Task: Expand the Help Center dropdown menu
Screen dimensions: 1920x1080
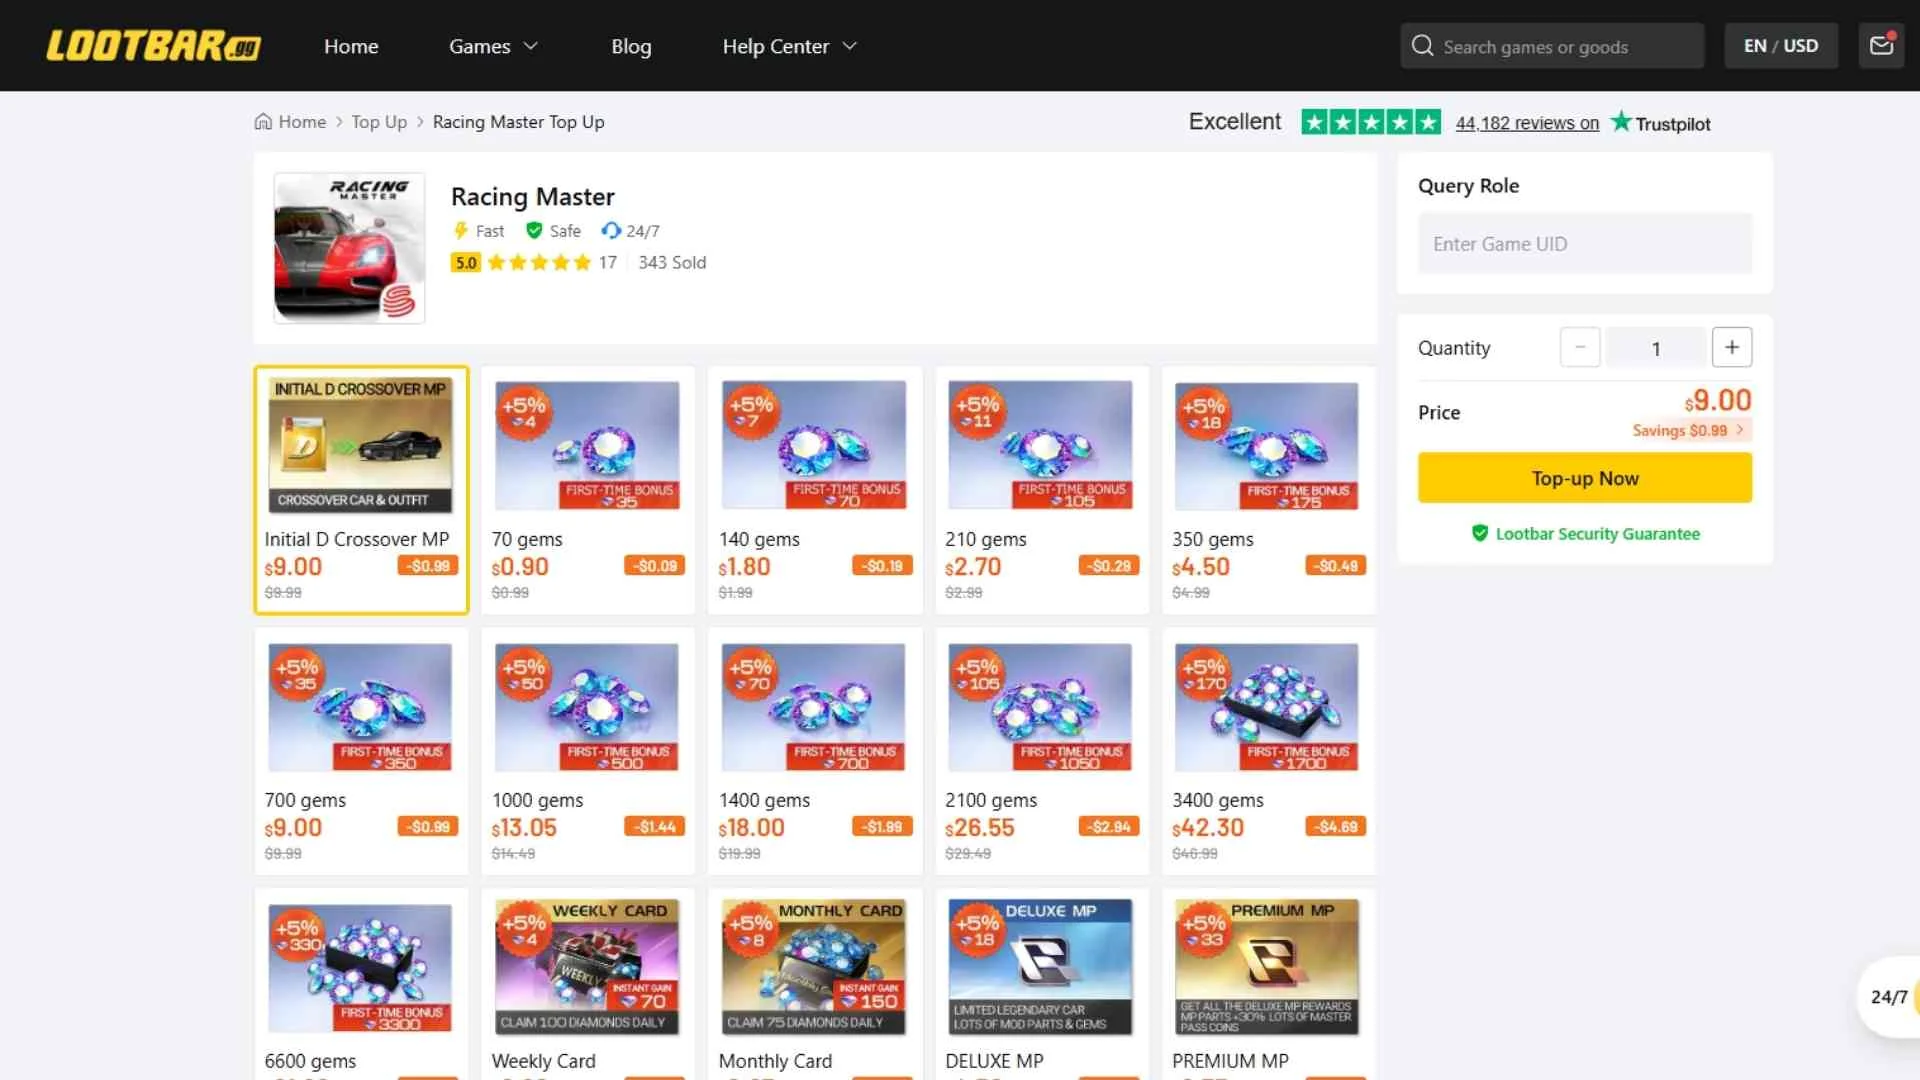Action: pyautogui.click(x=790, y=46)
